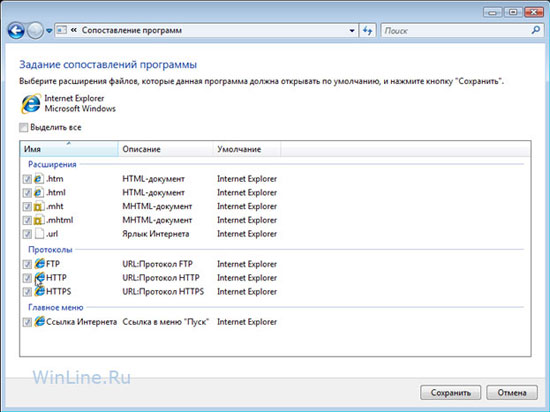Click the .html file type icon
This screenshot has height=412, width=550.
[39, 192]
